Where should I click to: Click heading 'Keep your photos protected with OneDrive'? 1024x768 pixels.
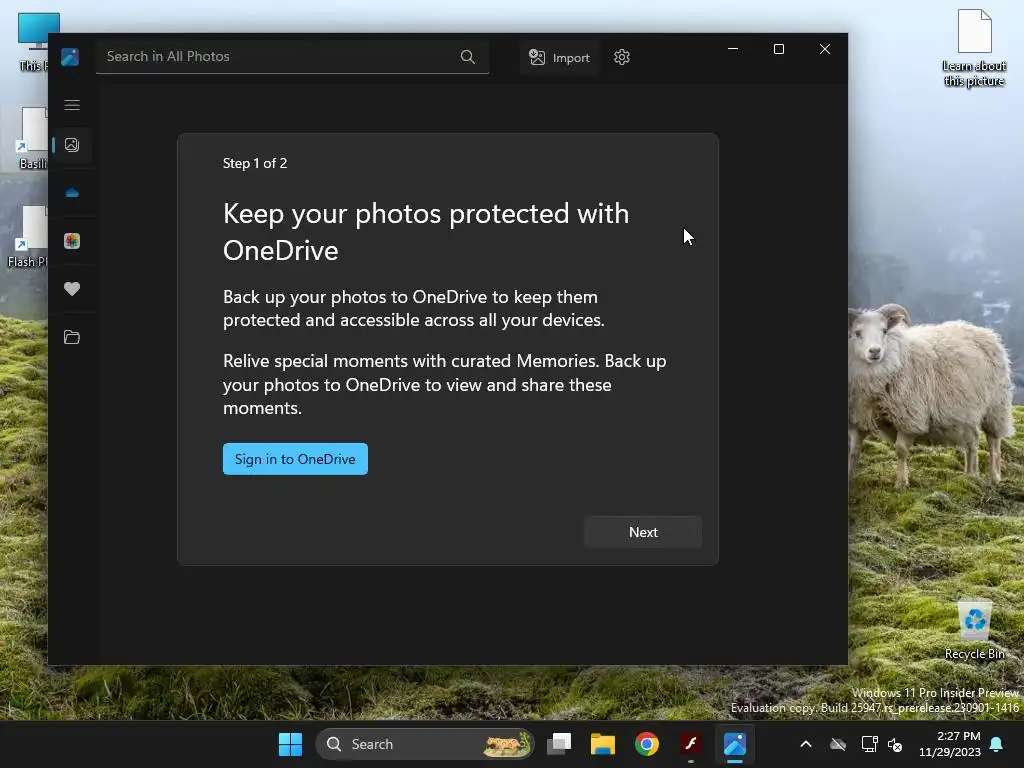click(426, 232)
